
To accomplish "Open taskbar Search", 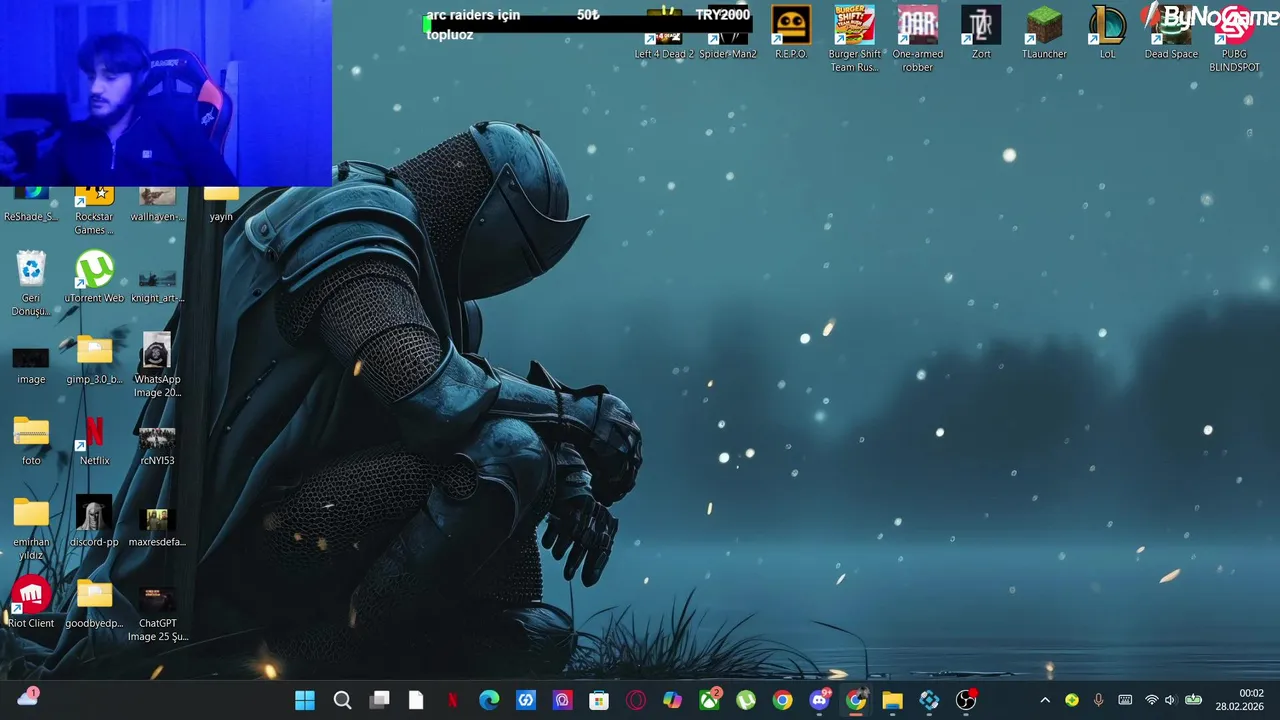I will click(x=342, y=700).
